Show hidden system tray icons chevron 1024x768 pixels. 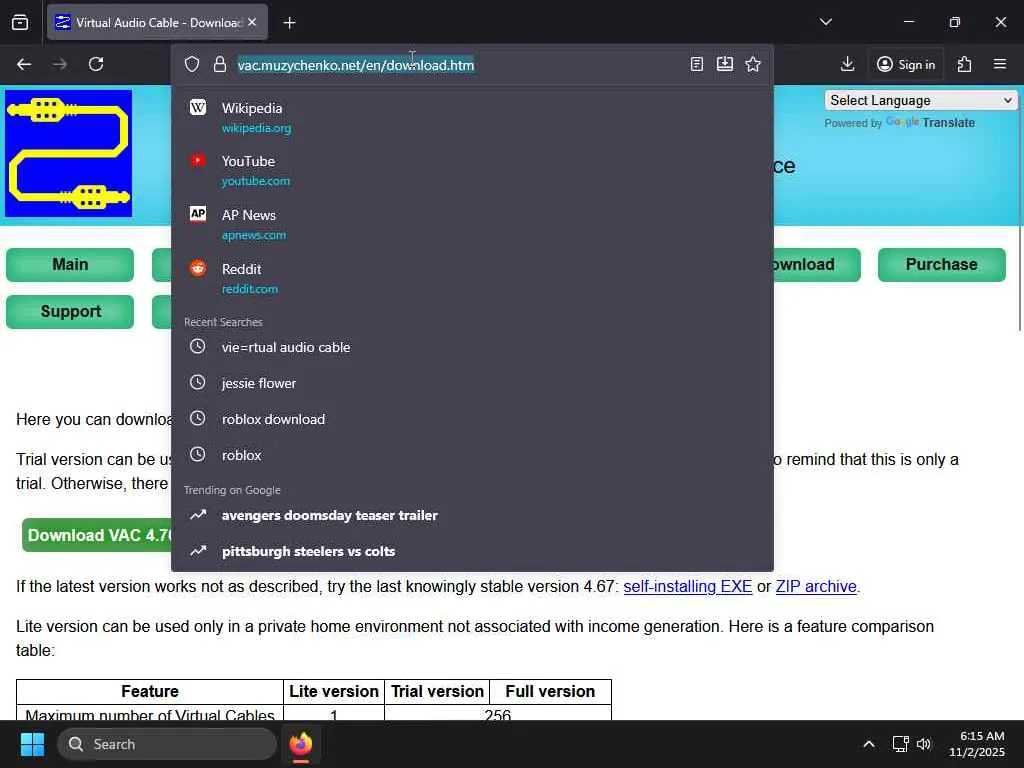click(x=869, y=744)
